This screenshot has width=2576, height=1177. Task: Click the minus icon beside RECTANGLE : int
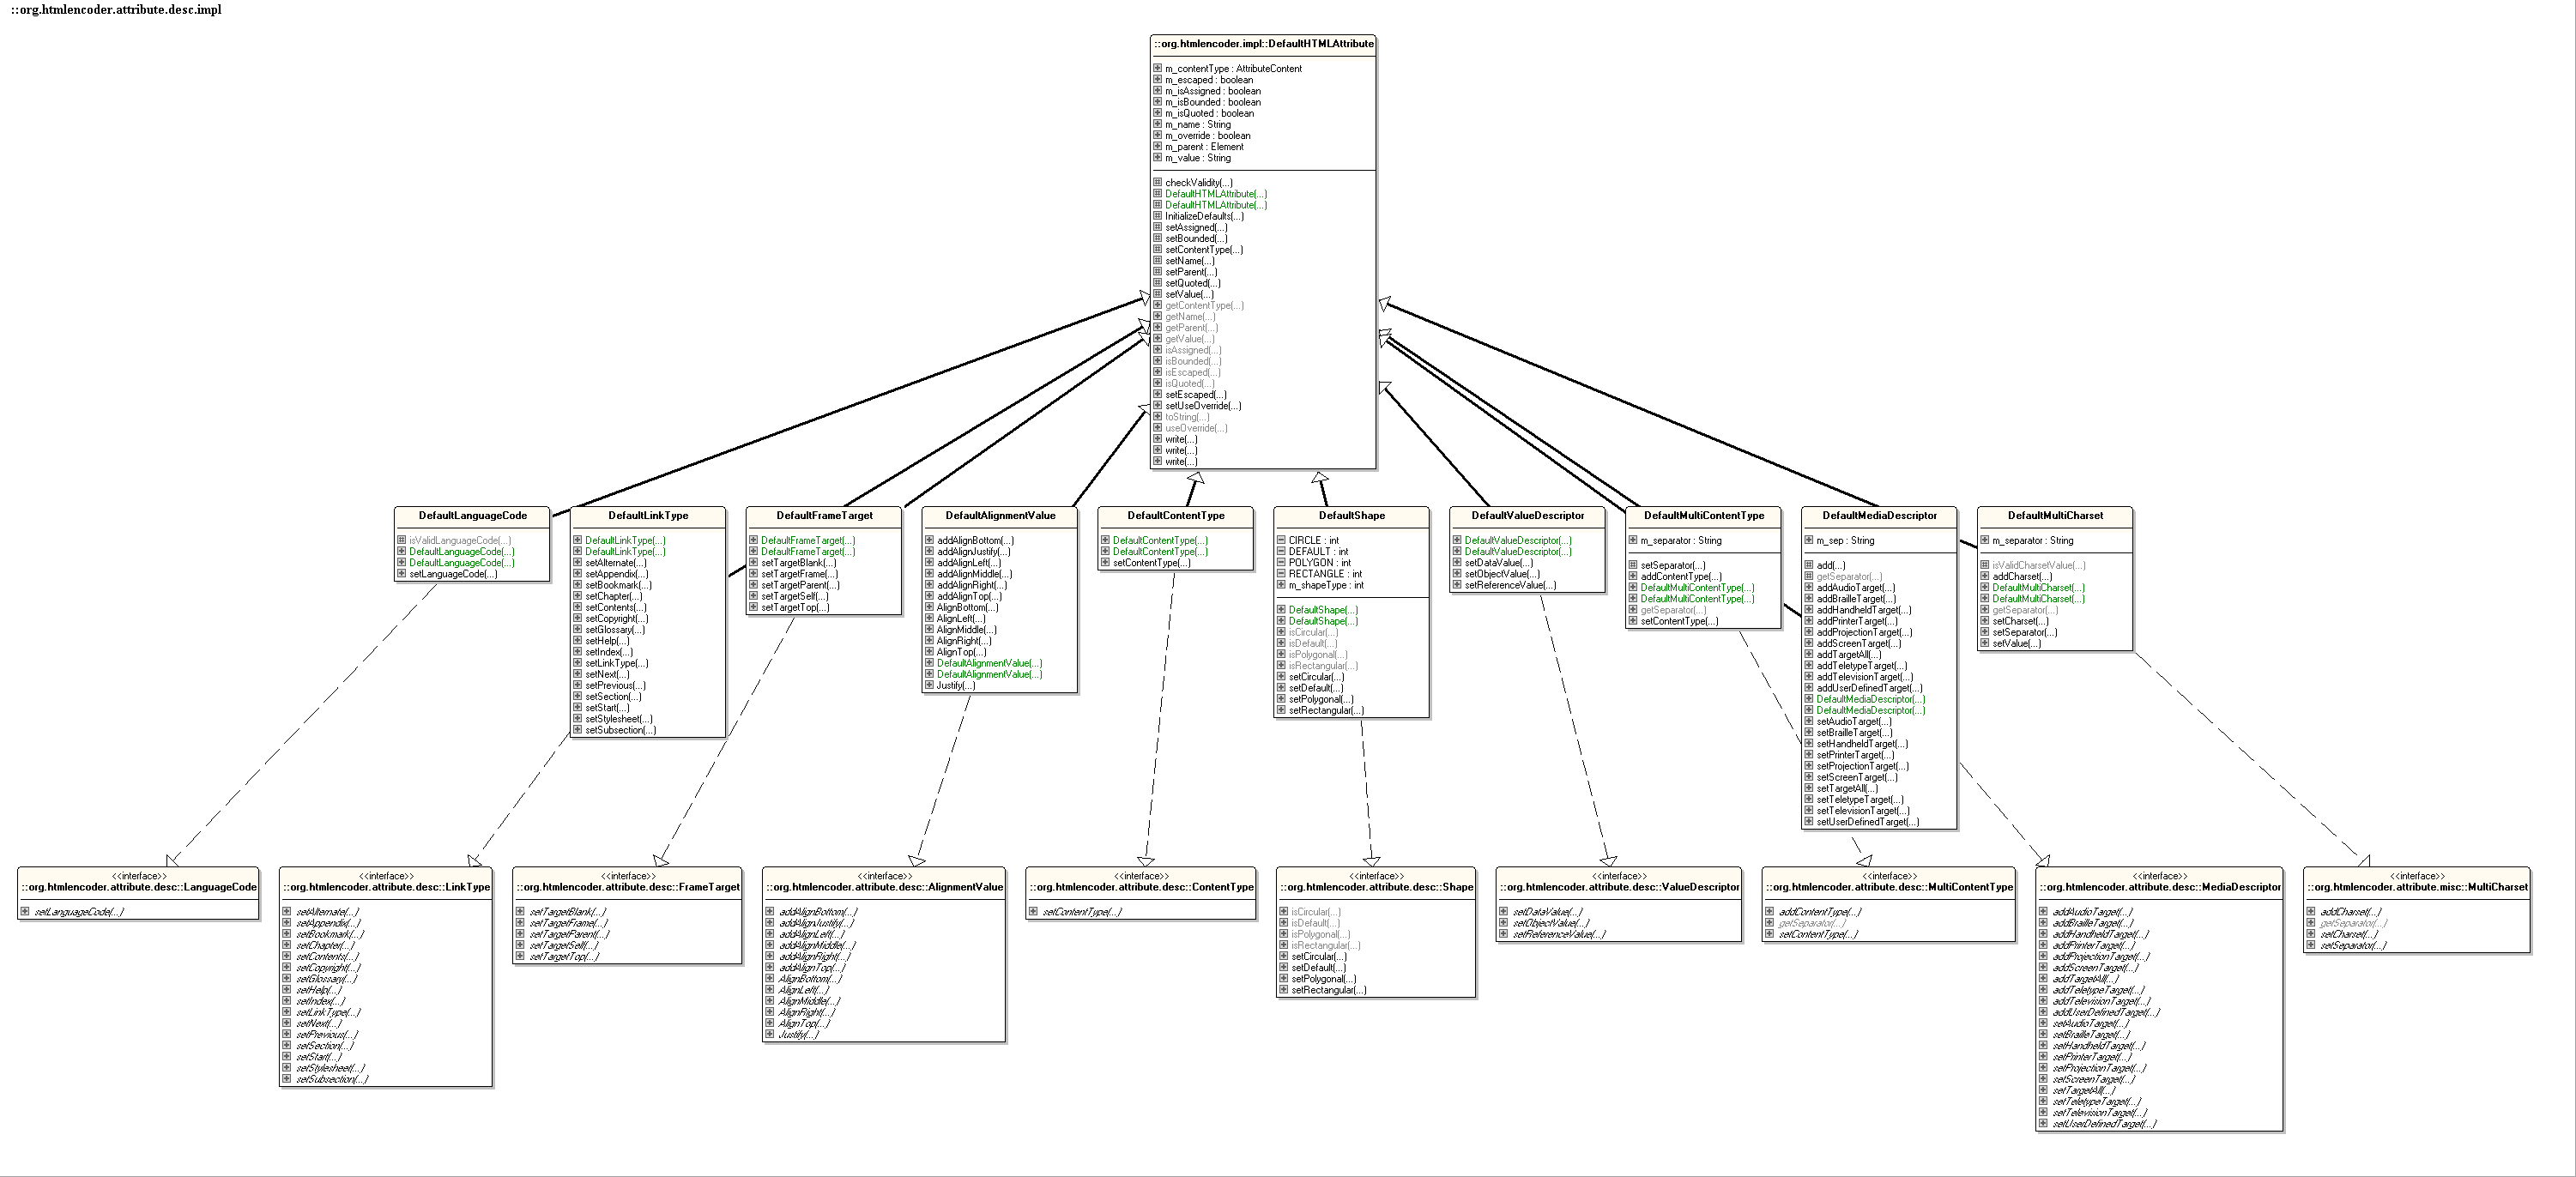pos(1281,574)
